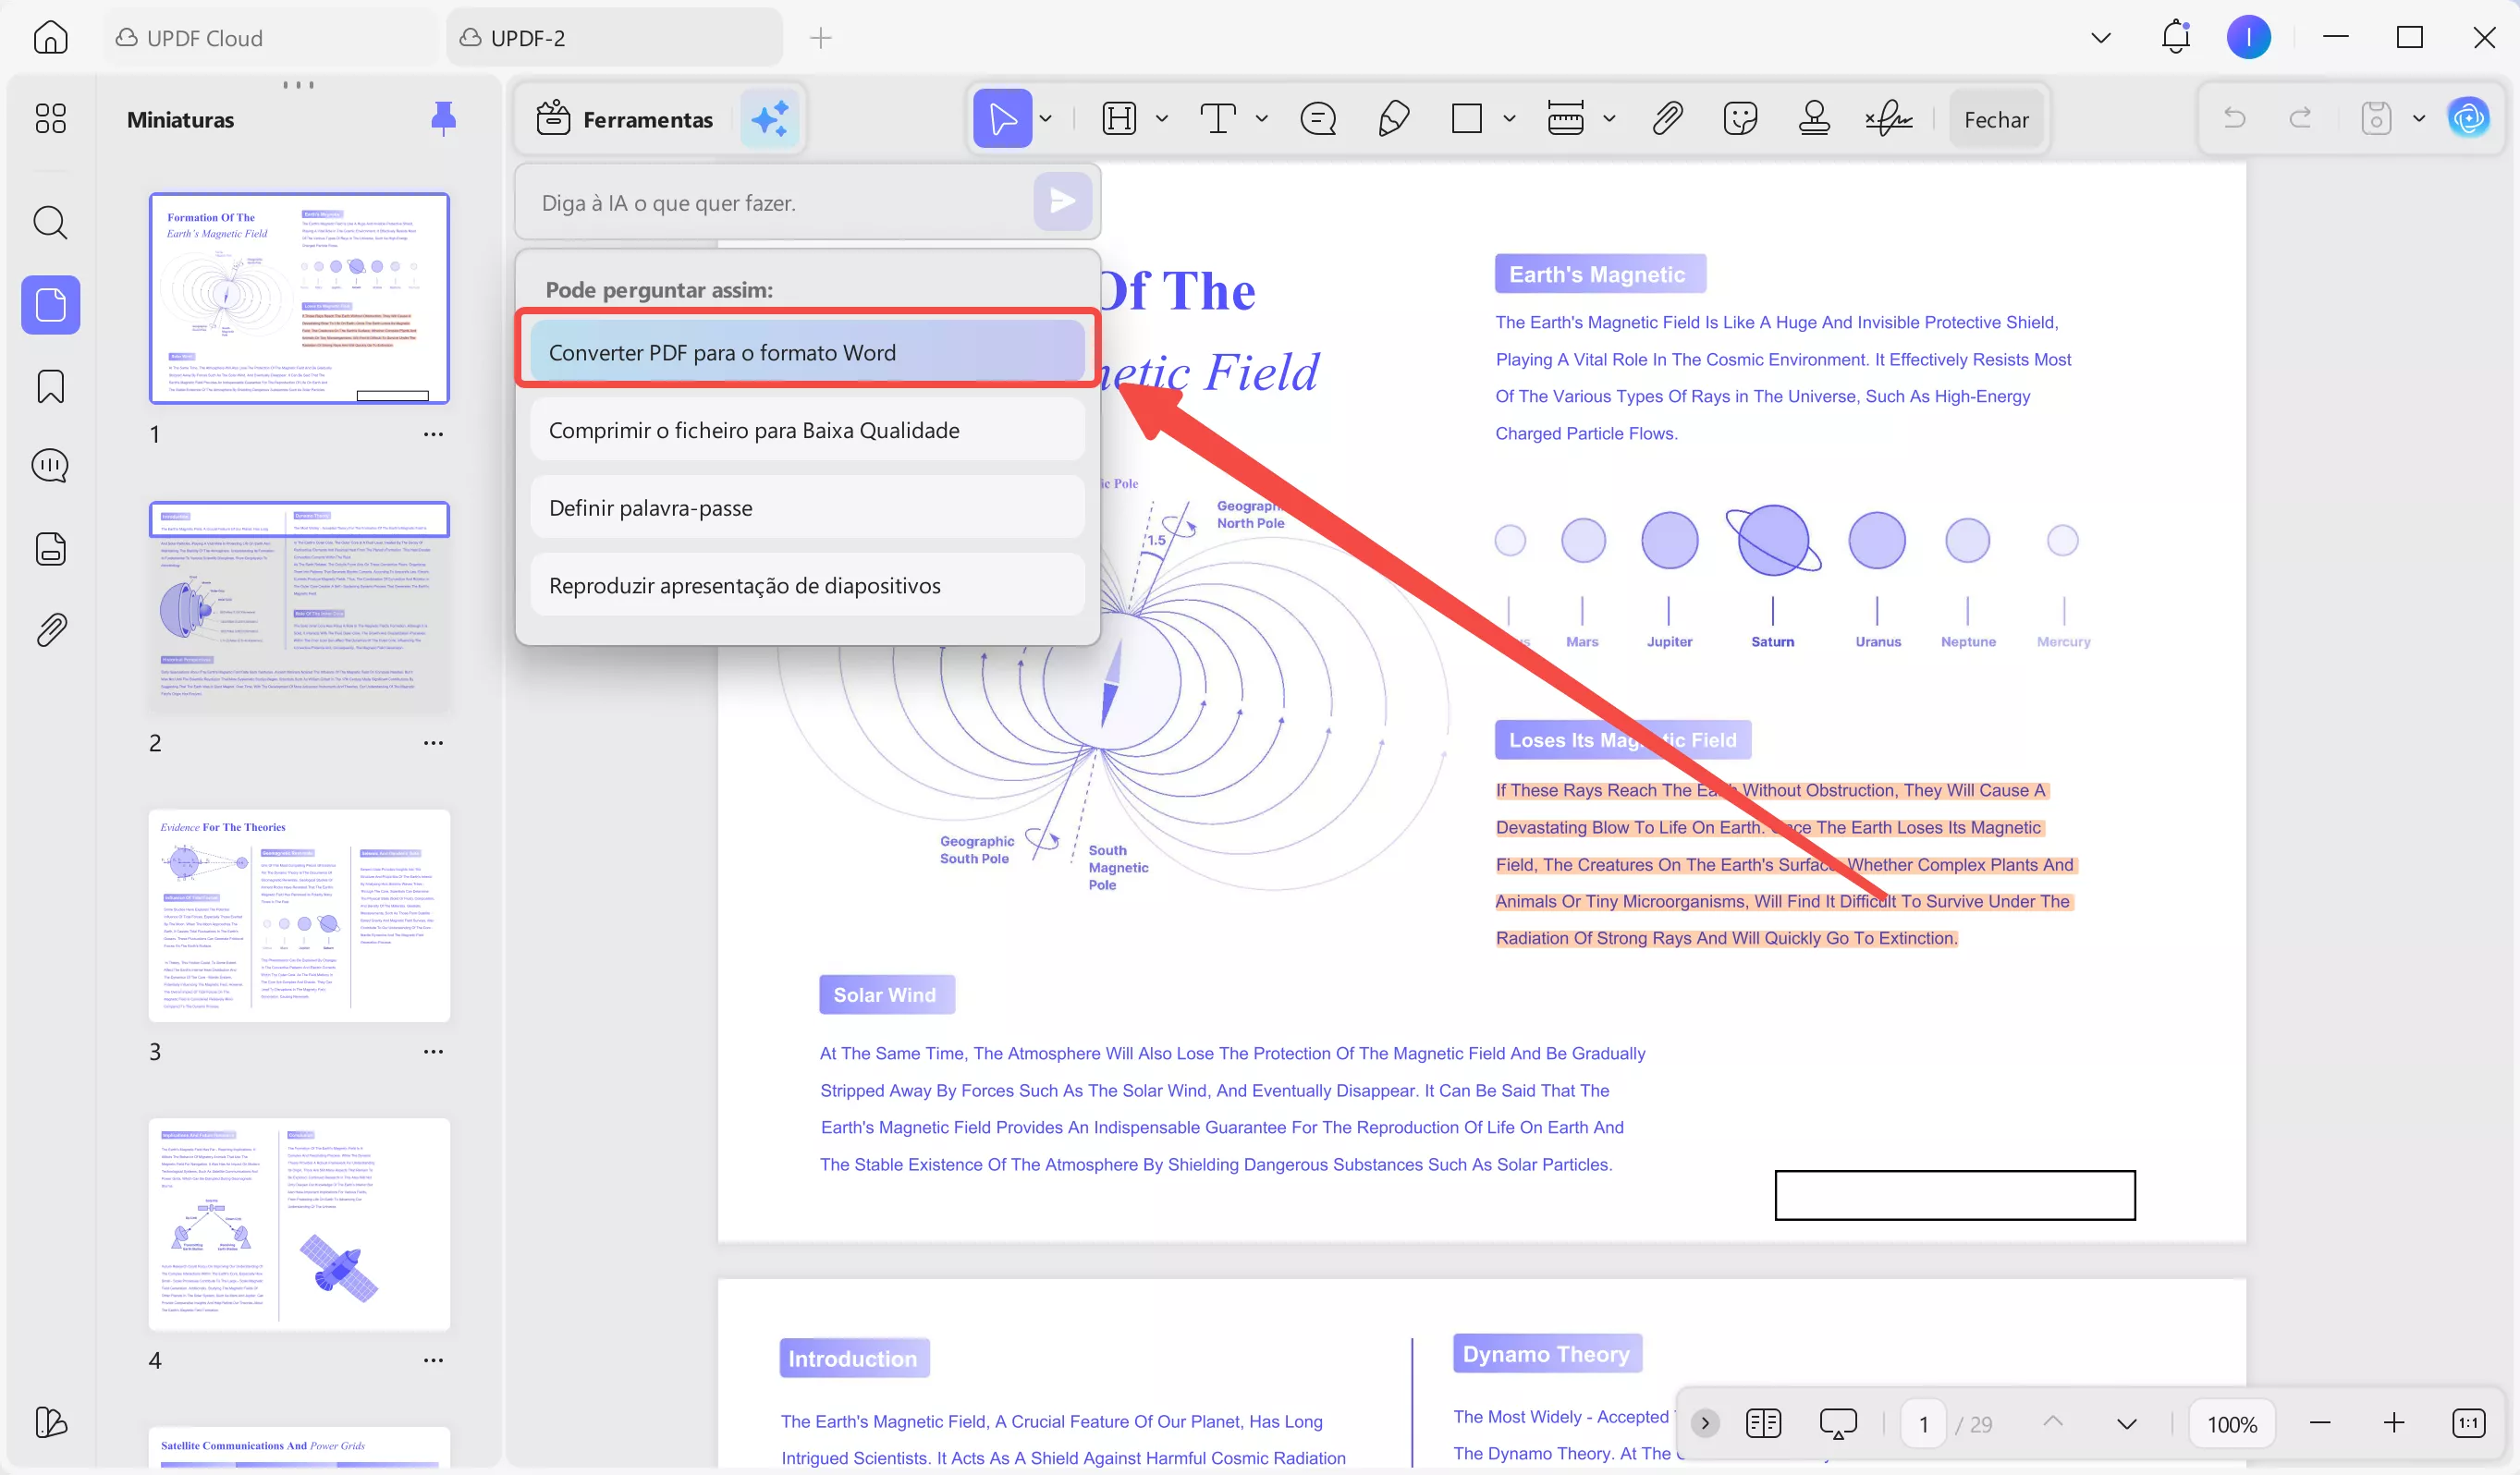Viewport: 2520px width, 1475px height.
Task: Select the Sticker tool
Action: coord(1741,118)
